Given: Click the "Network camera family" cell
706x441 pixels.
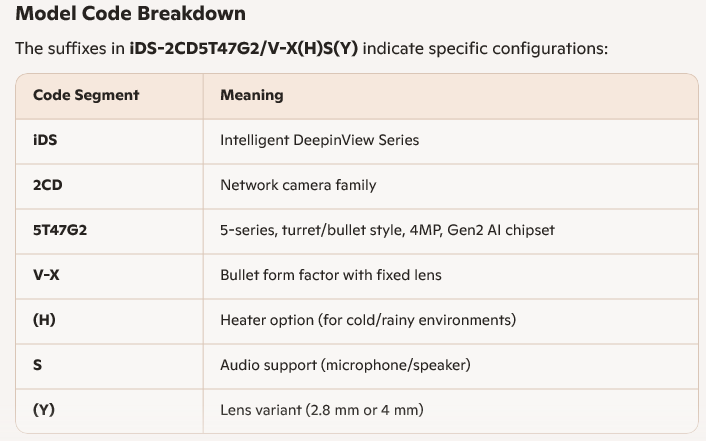Looking at the screenshot, I should pos(298,186).
